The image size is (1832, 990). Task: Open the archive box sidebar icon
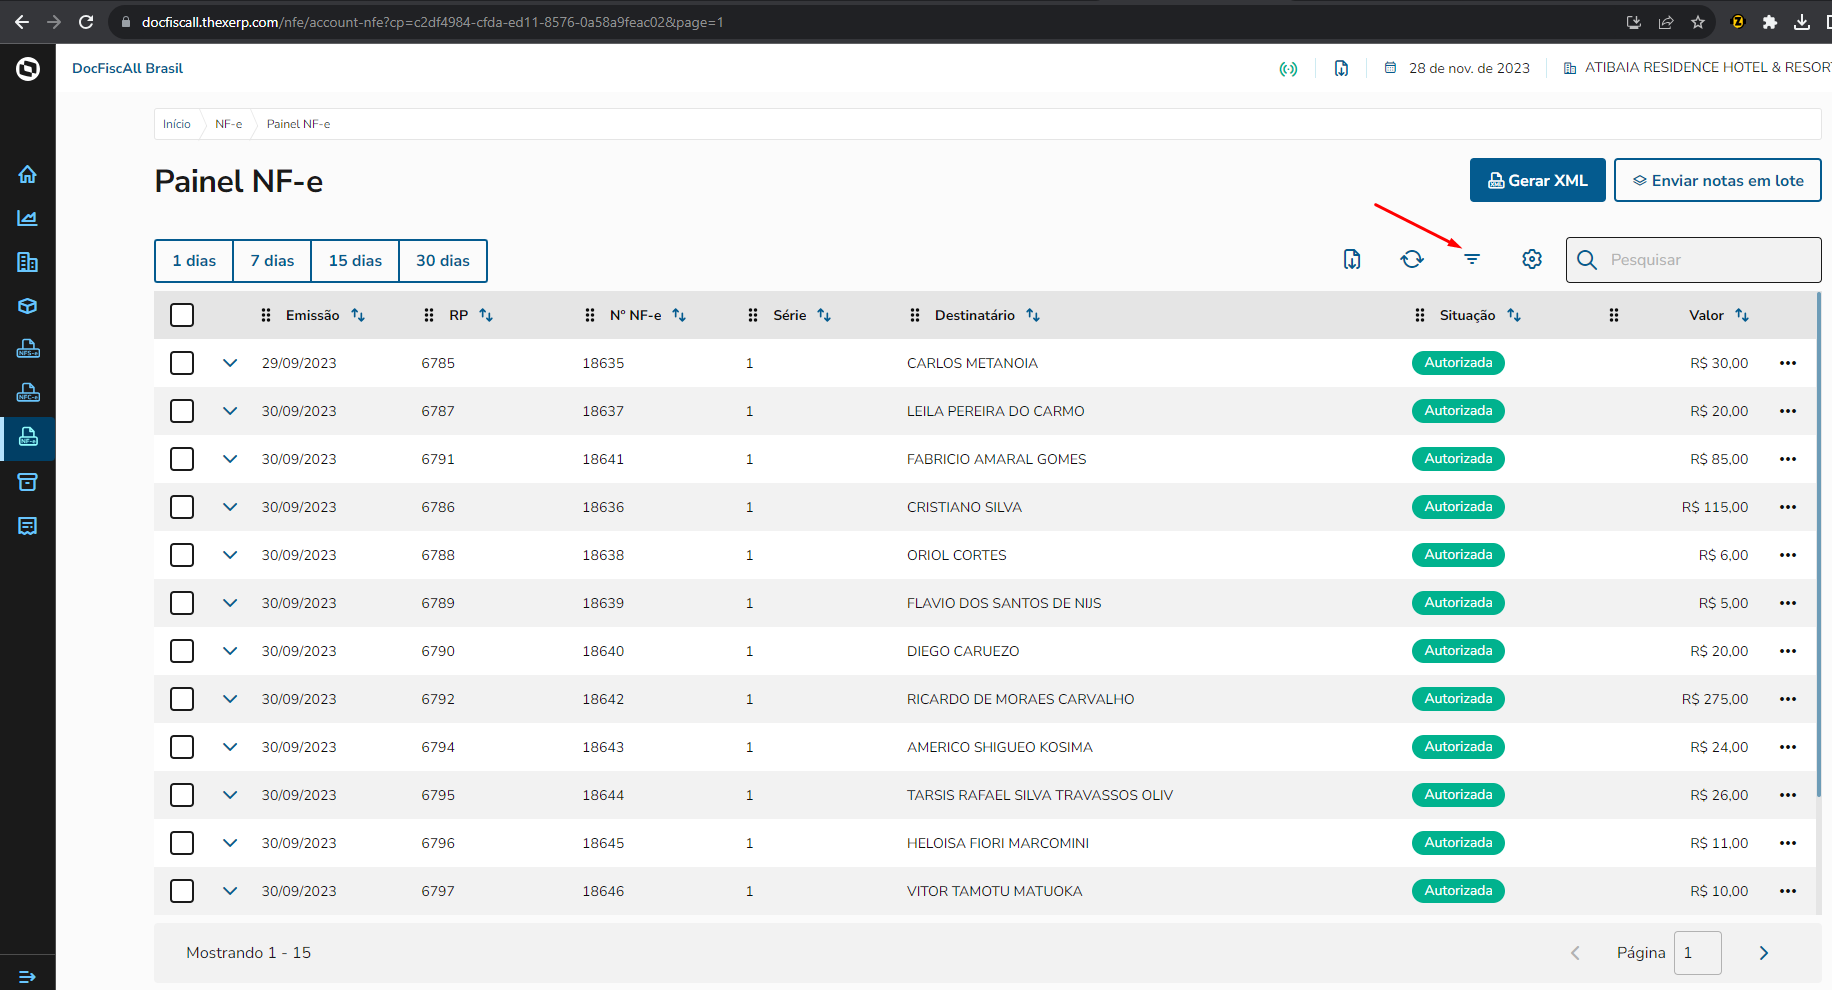[x=27, y=482]
